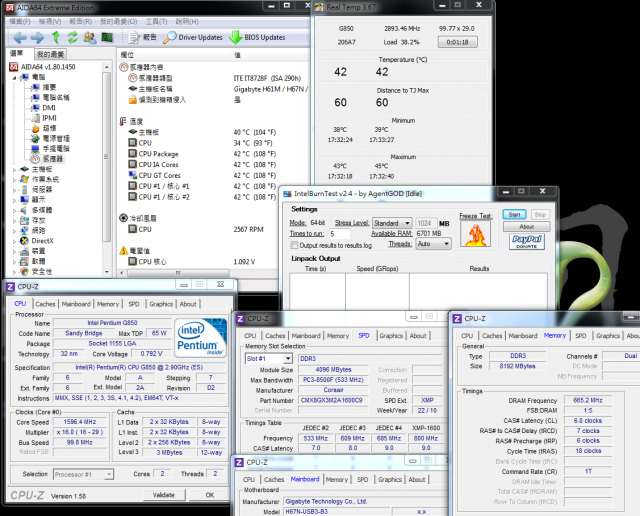The height and width of the screenshot is (516, 640).
Task: Click the Real Temp 0:01:18 timer button
Action: pos(457,42)
